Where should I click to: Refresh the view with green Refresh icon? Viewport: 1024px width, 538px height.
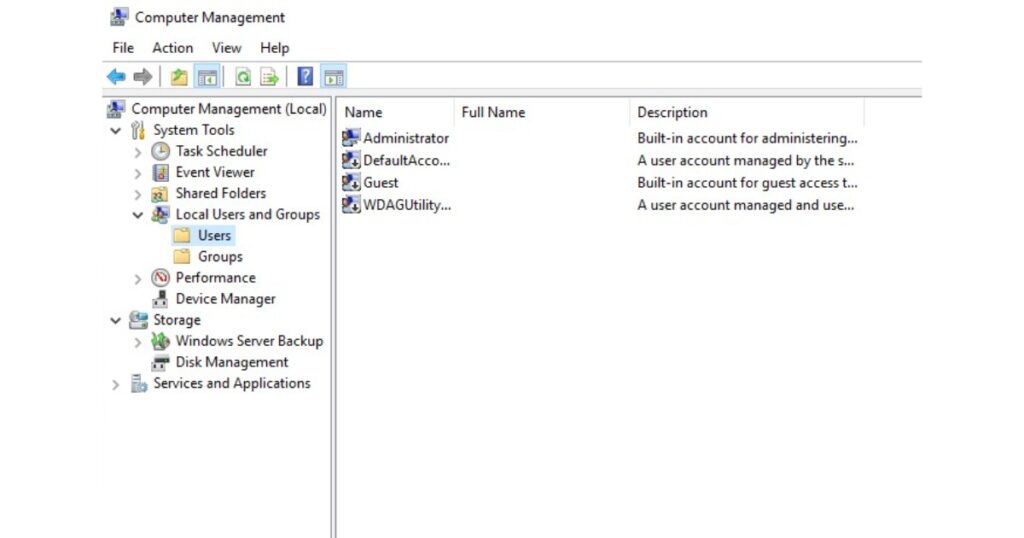(243, 77)
